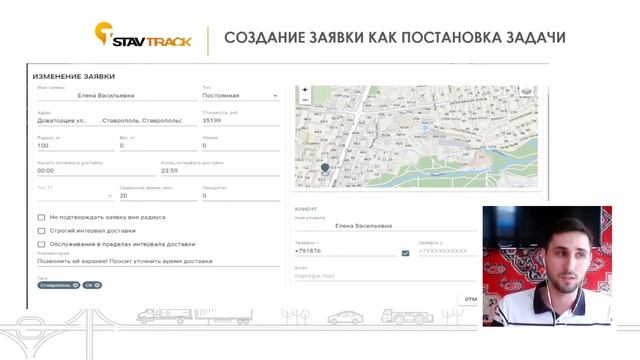Expand the Тип ТС dropdown
640x360 pixels.
pos(76,196)
